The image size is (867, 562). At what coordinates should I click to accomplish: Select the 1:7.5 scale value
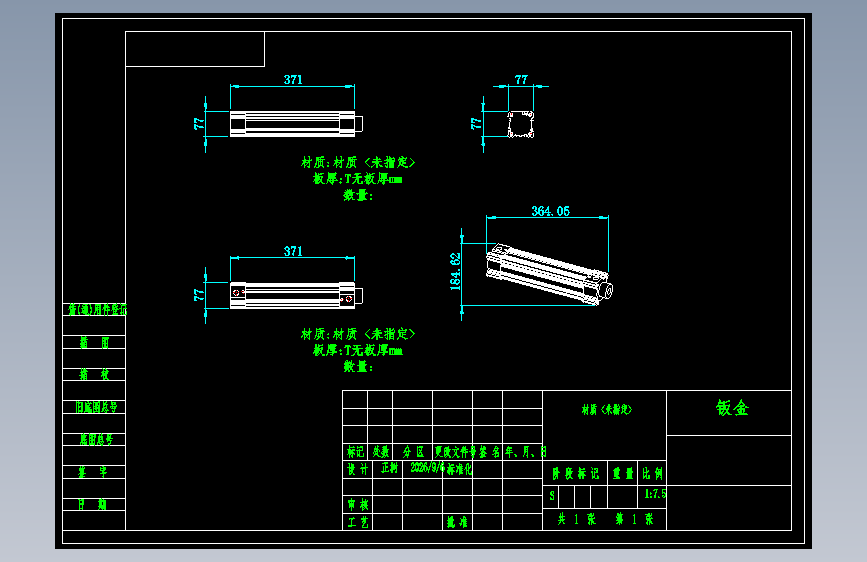tap(655, 493)
